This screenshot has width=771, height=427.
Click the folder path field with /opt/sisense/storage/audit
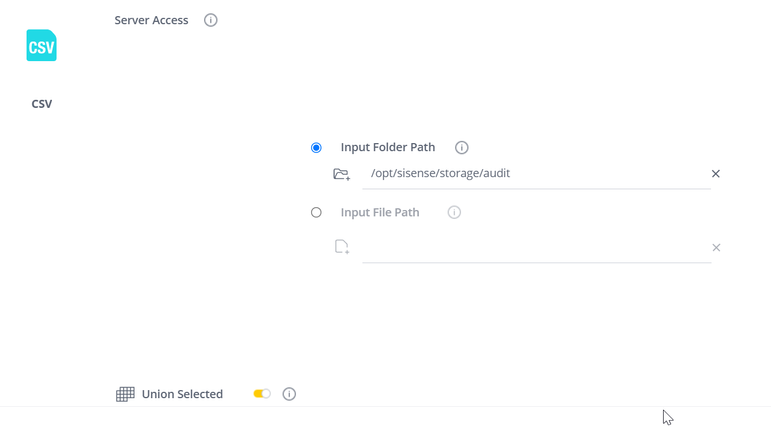pyautogui.click(x=535, y=174)
